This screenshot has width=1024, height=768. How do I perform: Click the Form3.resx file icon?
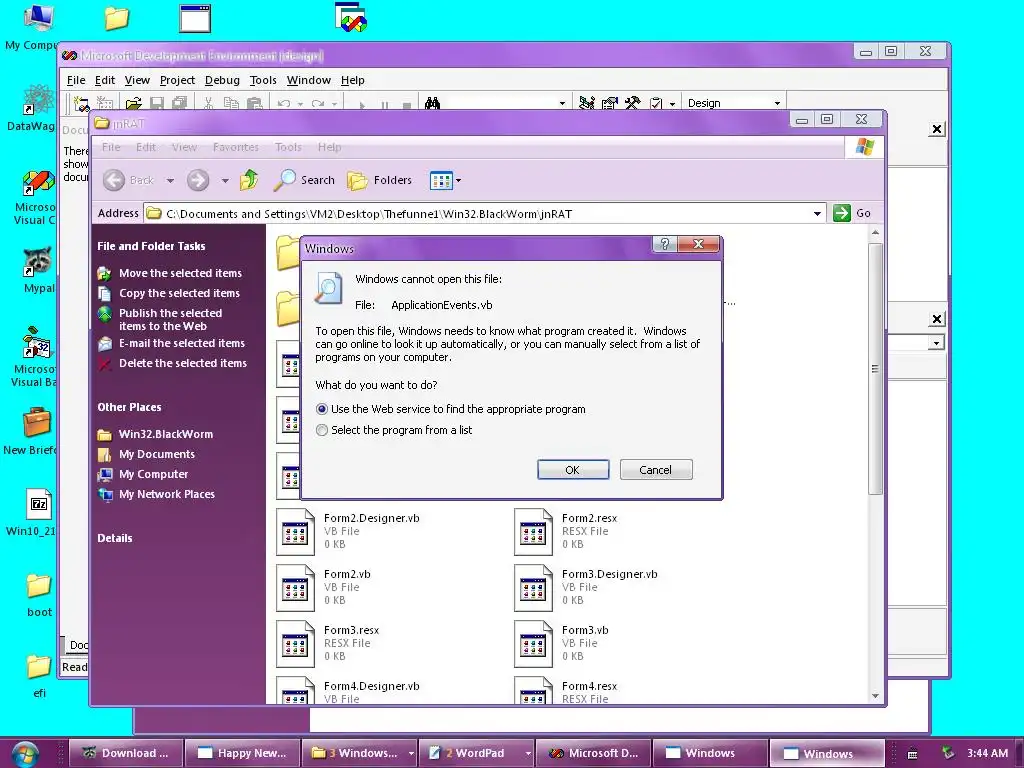295,644
